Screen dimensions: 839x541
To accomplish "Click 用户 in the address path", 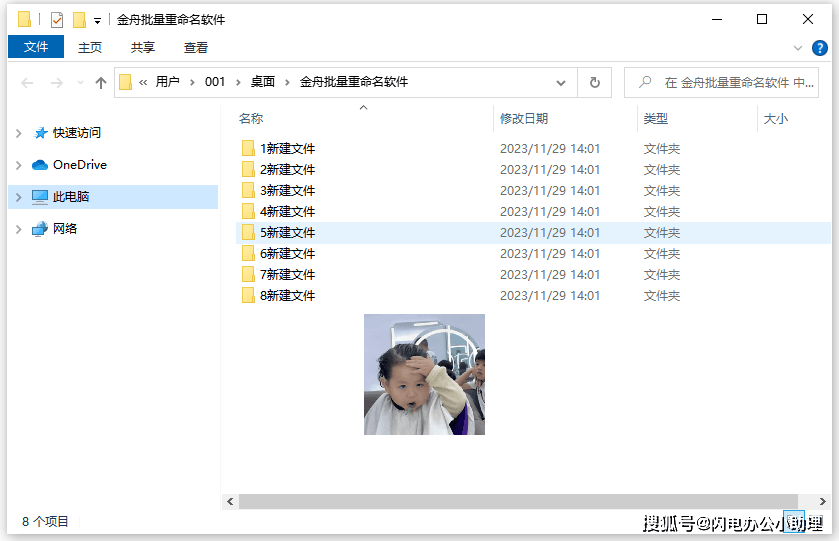I will click(167, 82).
